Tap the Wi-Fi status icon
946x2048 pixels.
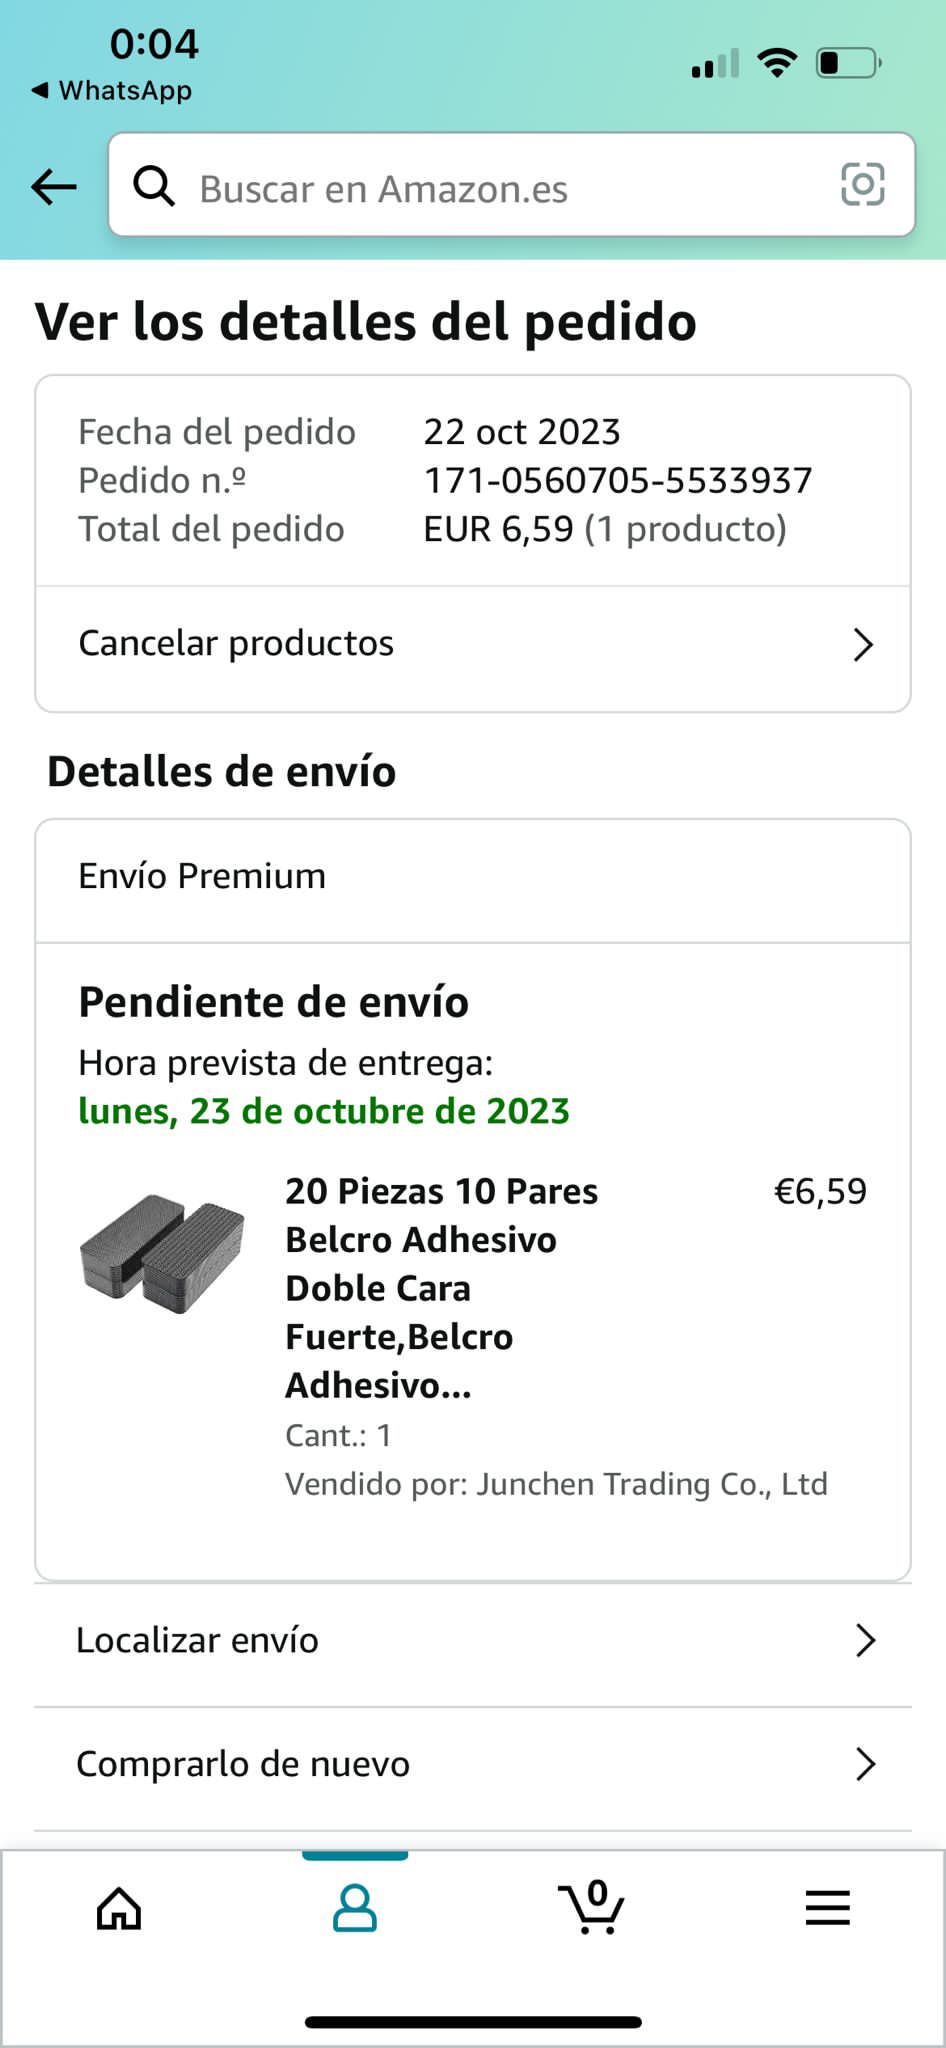pos(777,63)
